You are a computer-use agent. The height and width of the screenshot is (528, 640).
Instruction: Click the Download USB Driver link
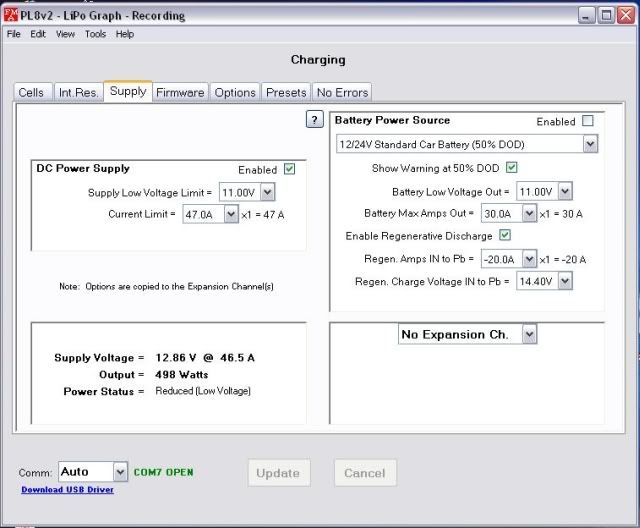(x=67, y=490)
